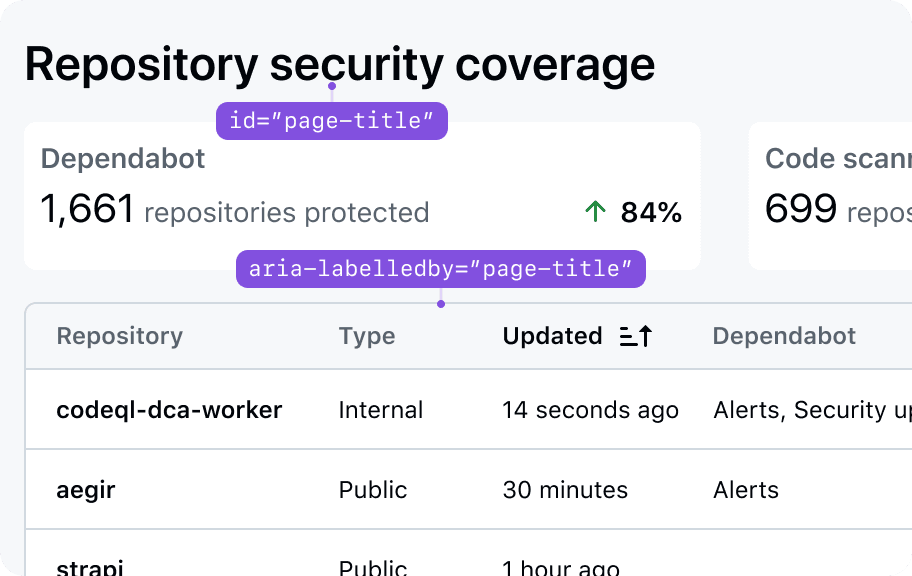Click the aria-labelledby="page-title" annotation tag
The height and width of the screenshot is (576, 912).
click(x=440, y=269)
